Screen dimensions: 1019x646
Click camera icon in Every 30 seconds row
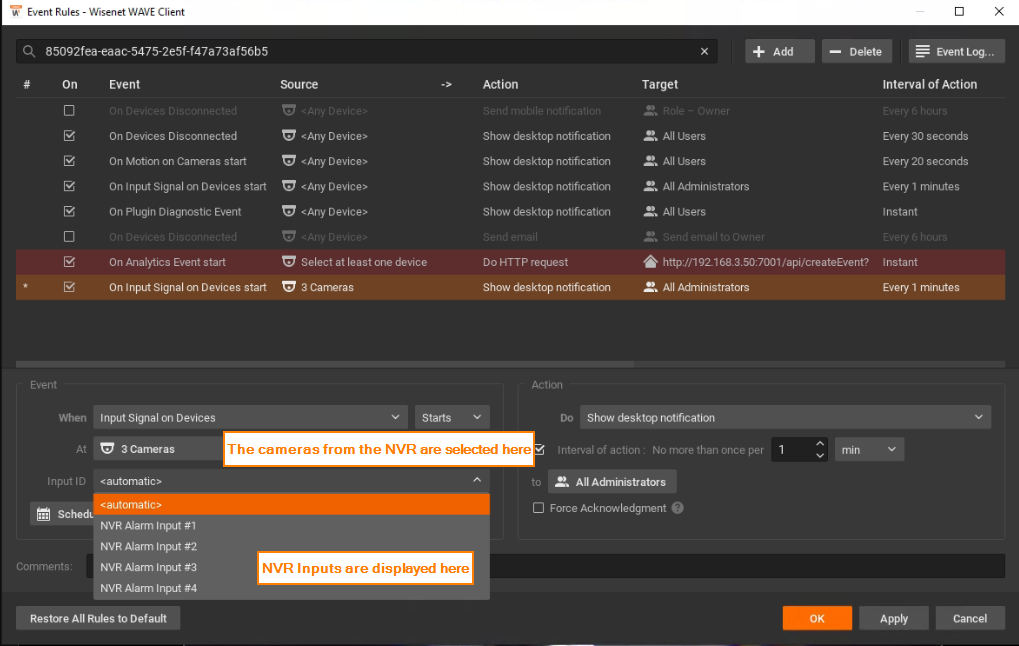click(289, 136)
